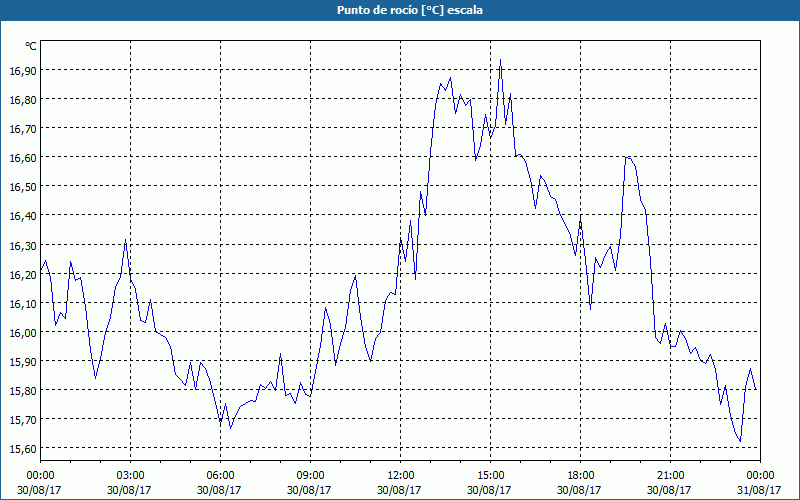Select the 16,00 y-axis value
Screen dimensions: 800x500
click(x=23, y=333)
